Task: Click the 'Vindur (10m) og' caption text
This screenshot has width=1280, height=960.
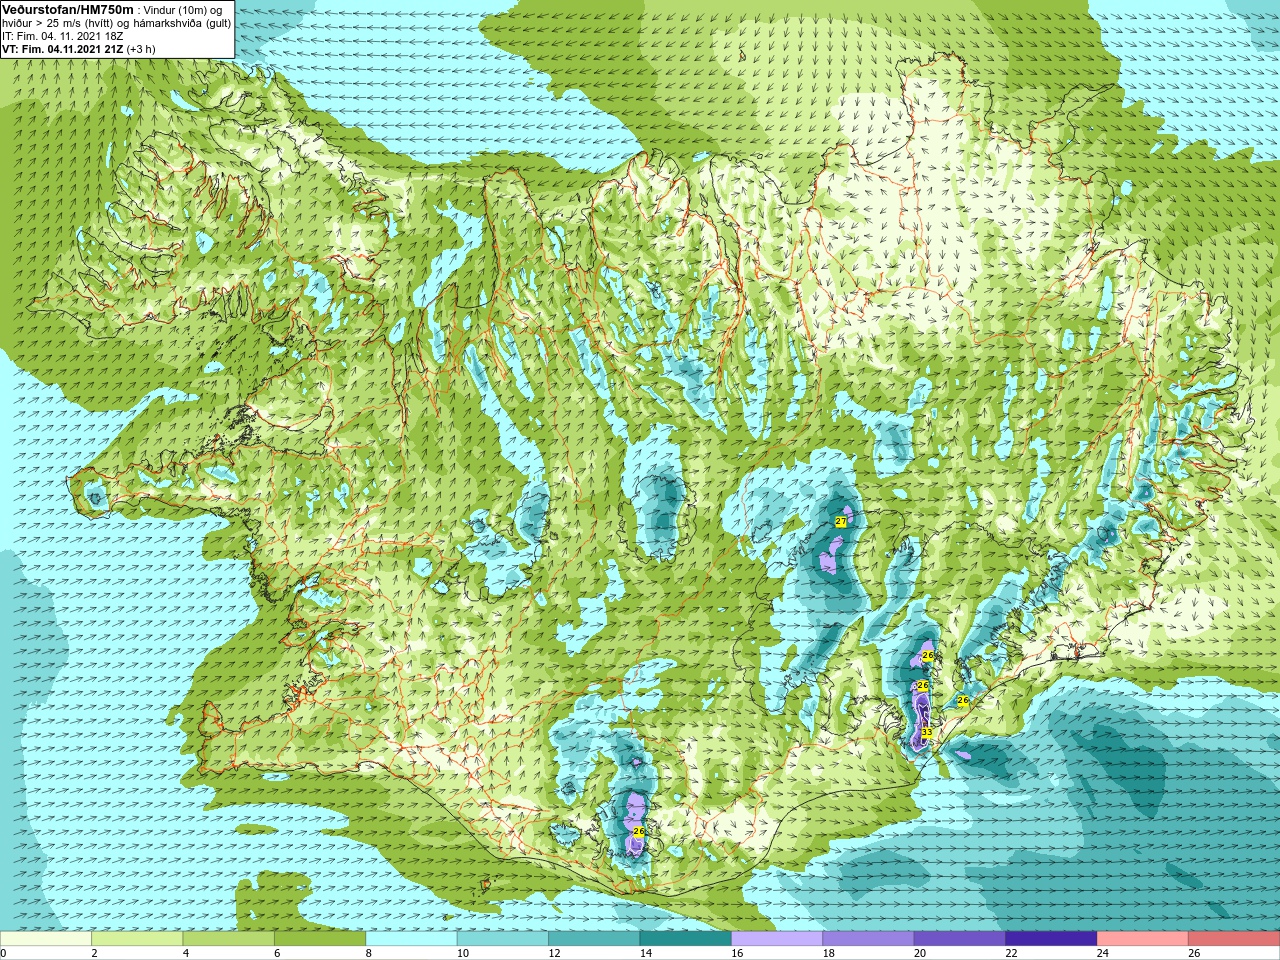Action: (x=183, y=9)
